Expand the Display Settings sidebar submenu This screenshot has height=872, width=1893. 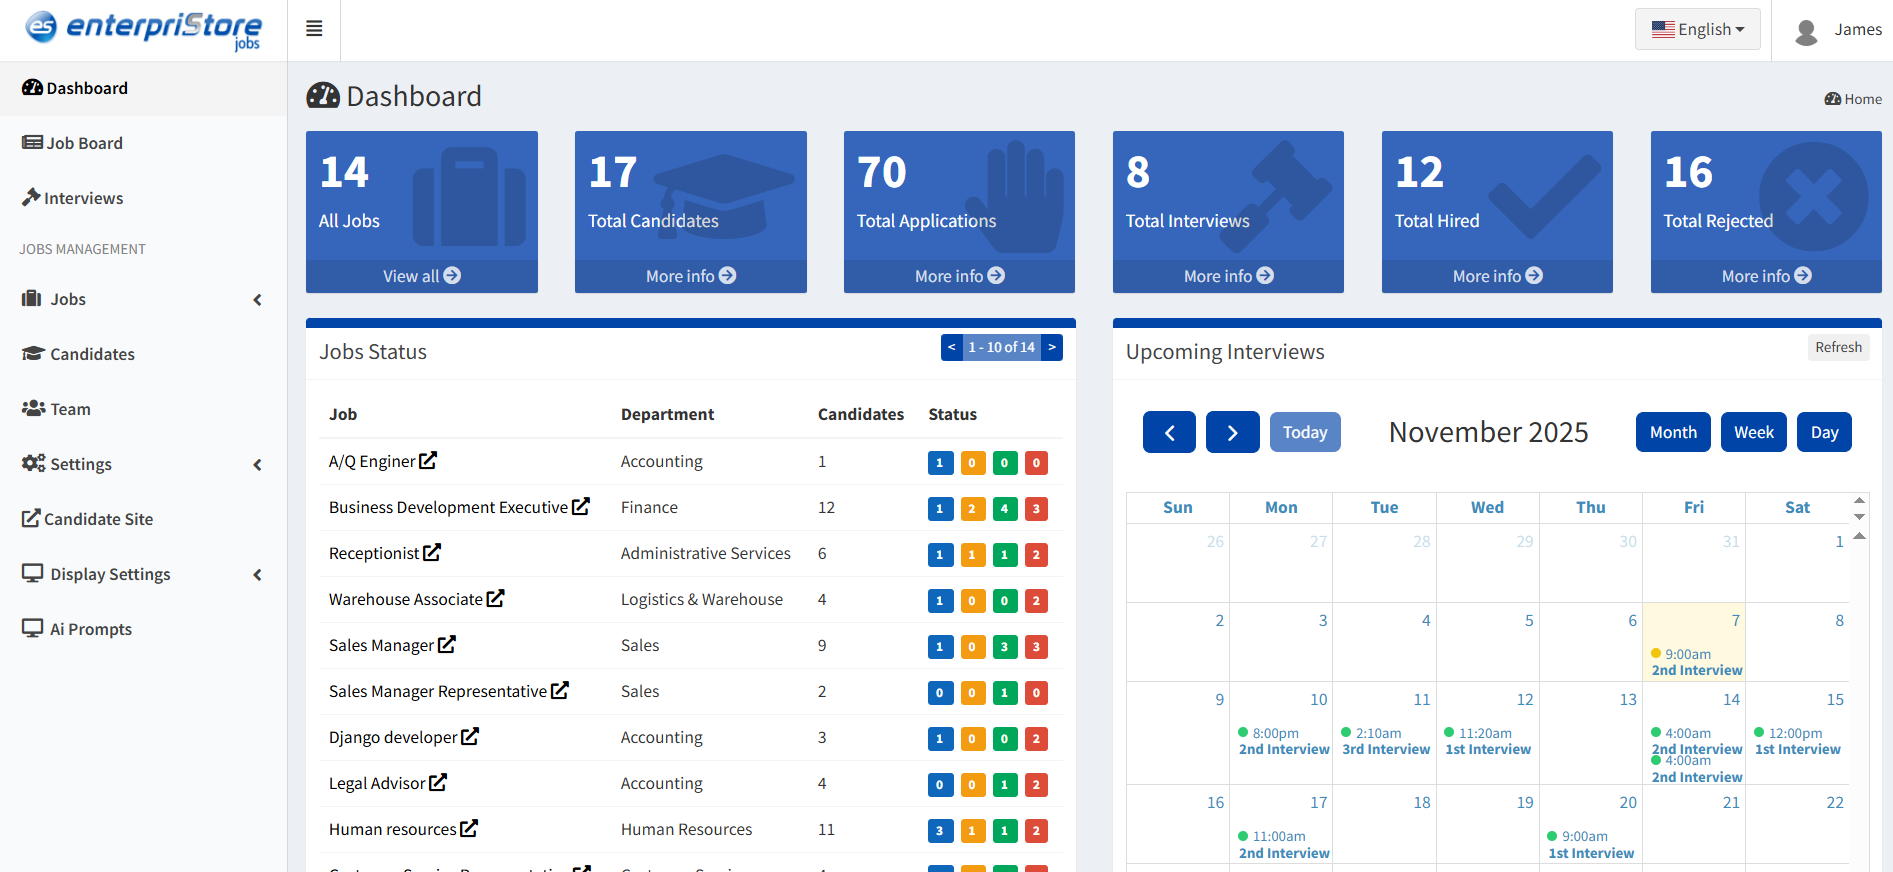(257, 574)
